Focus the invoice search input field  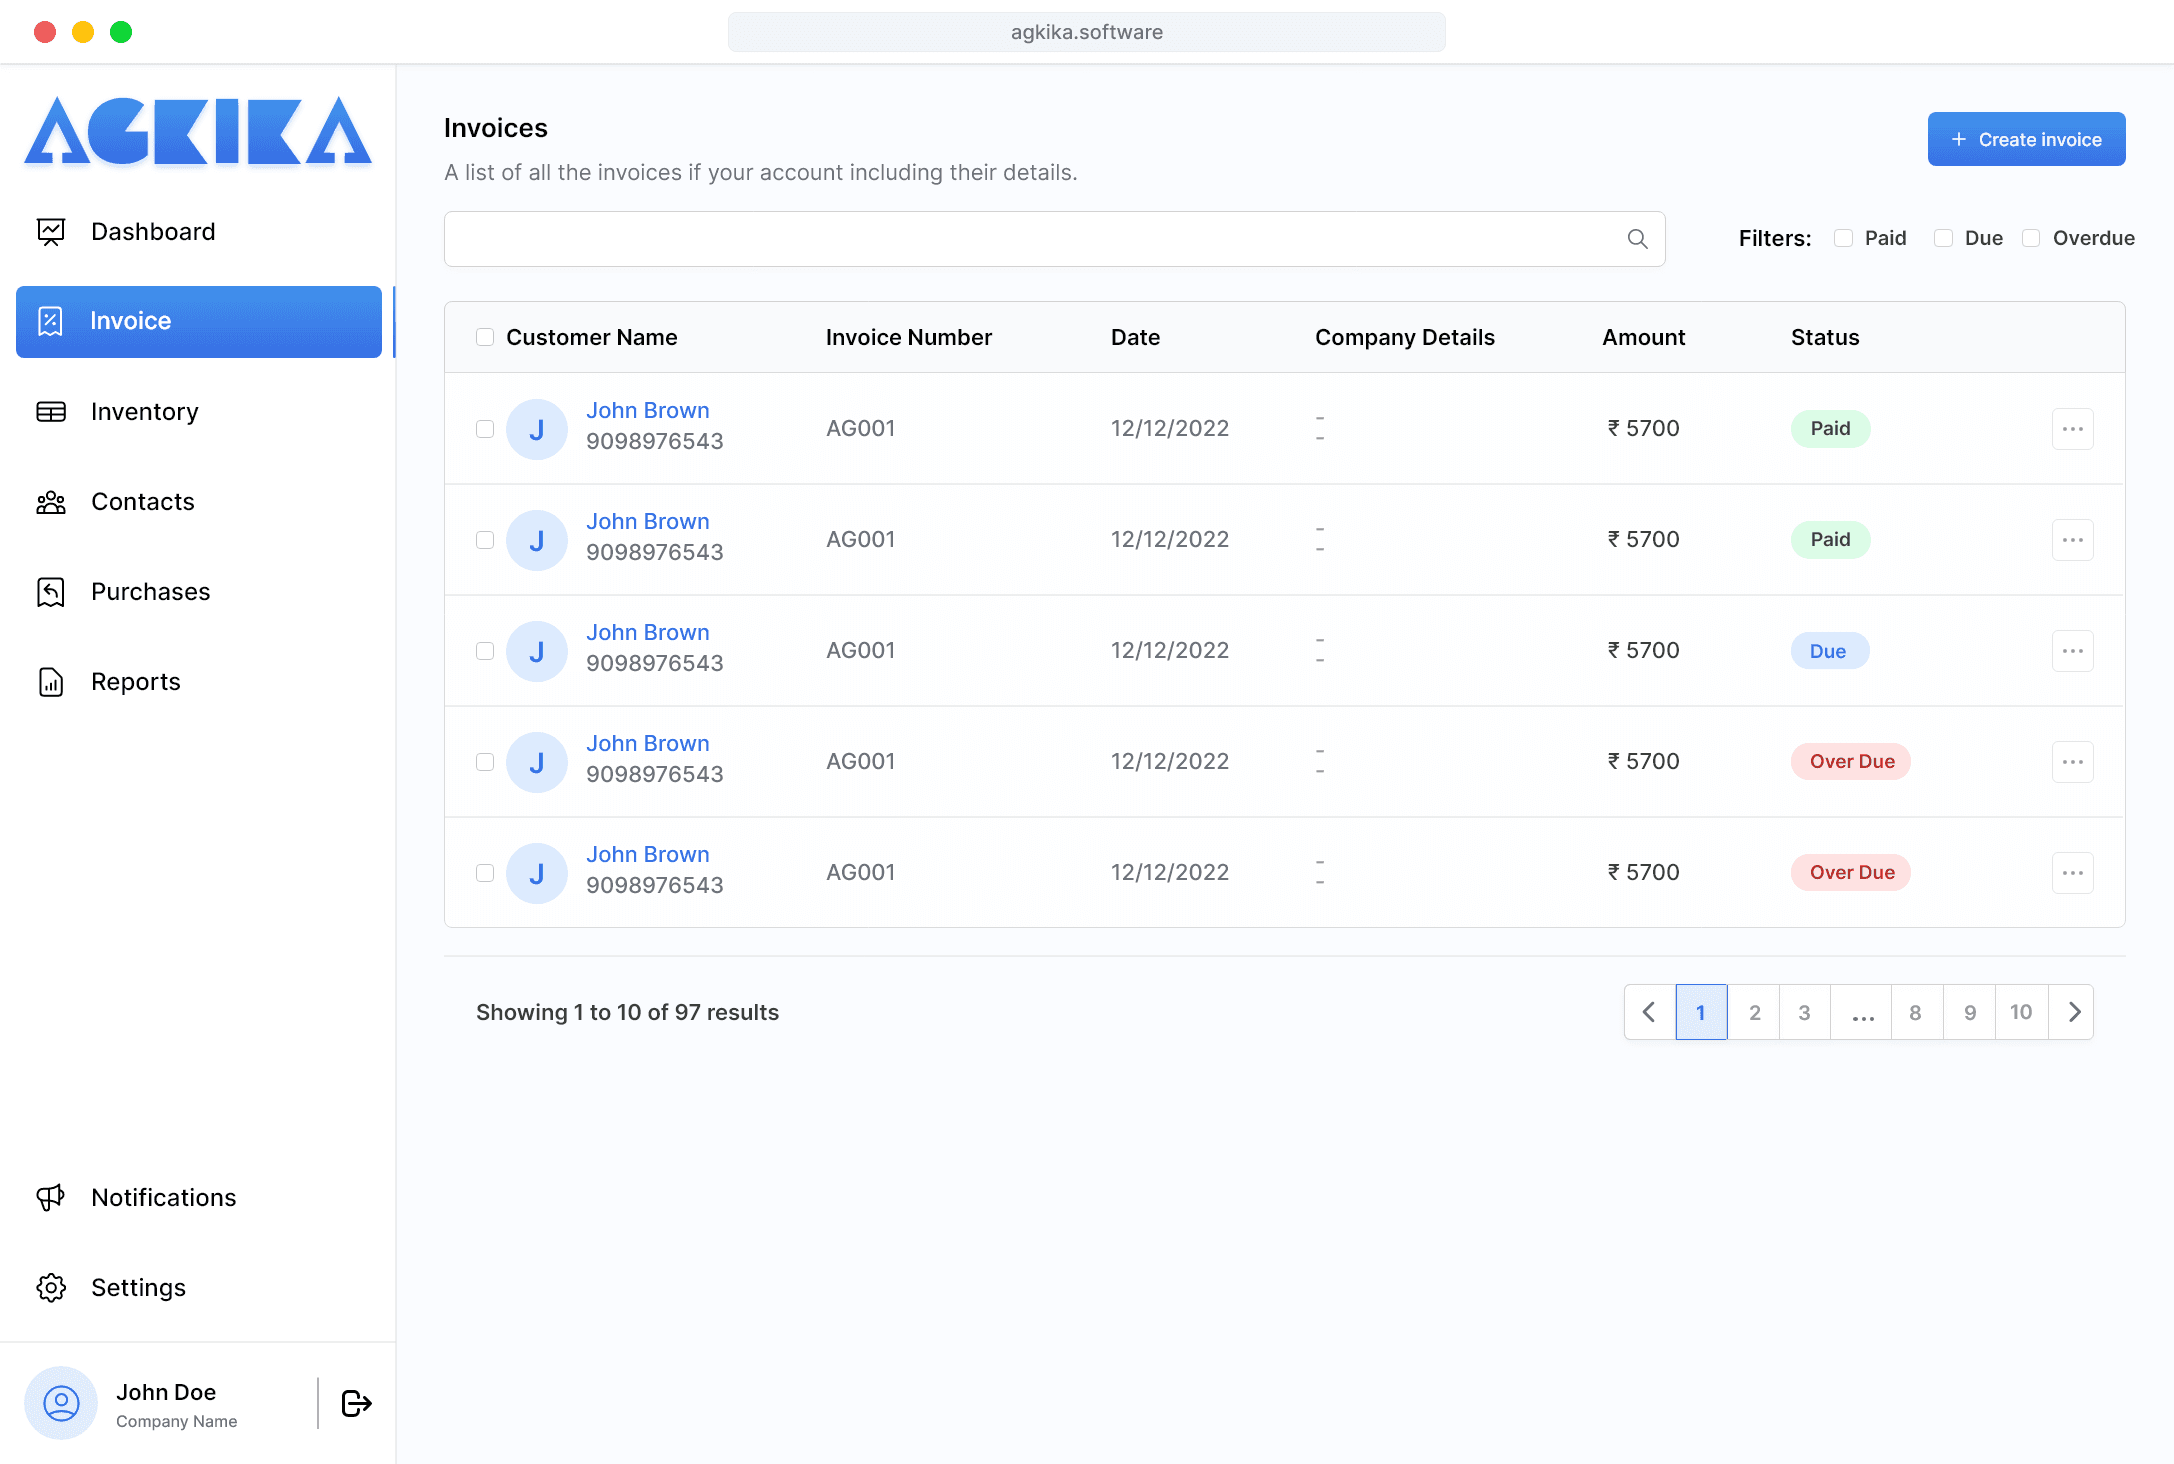click(1030, 239)
